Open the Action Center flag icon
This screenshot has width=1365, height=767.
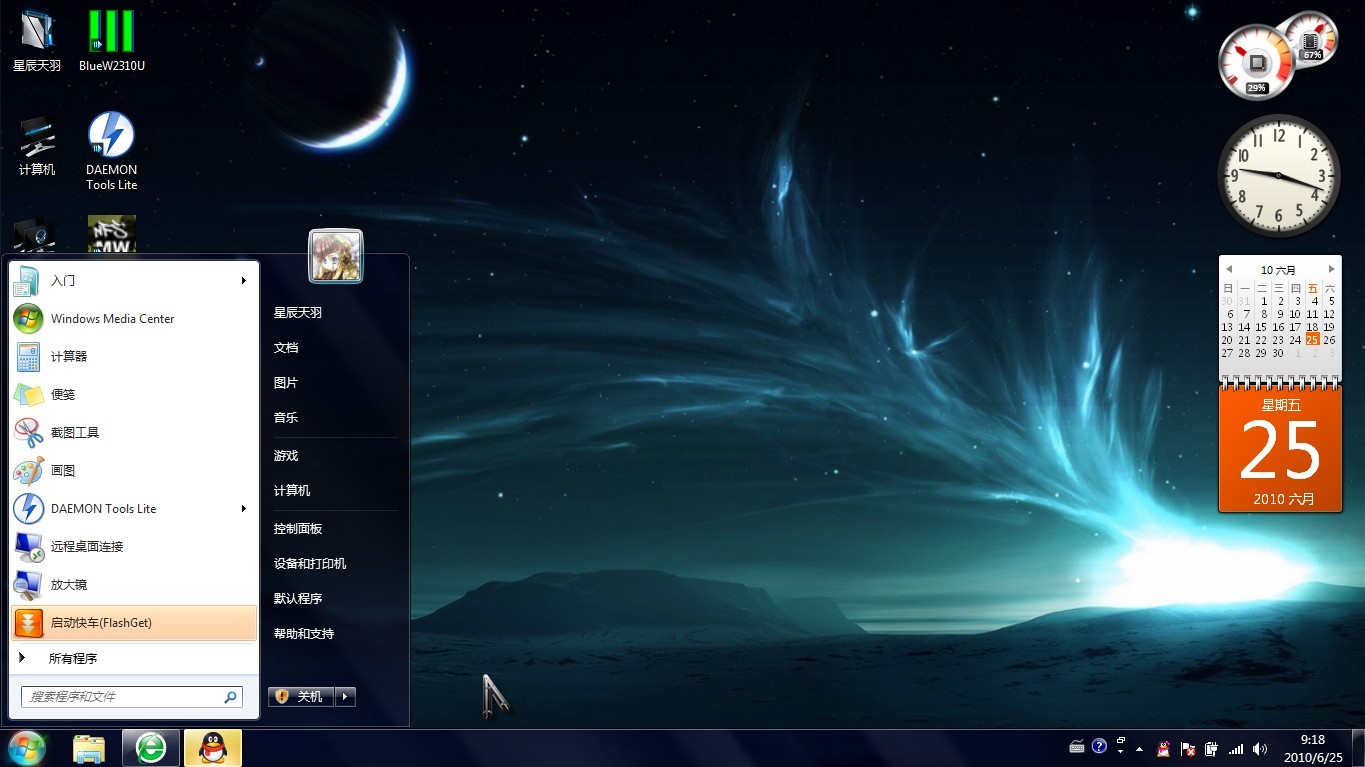pyautogui.click(x=1188, y=748)
